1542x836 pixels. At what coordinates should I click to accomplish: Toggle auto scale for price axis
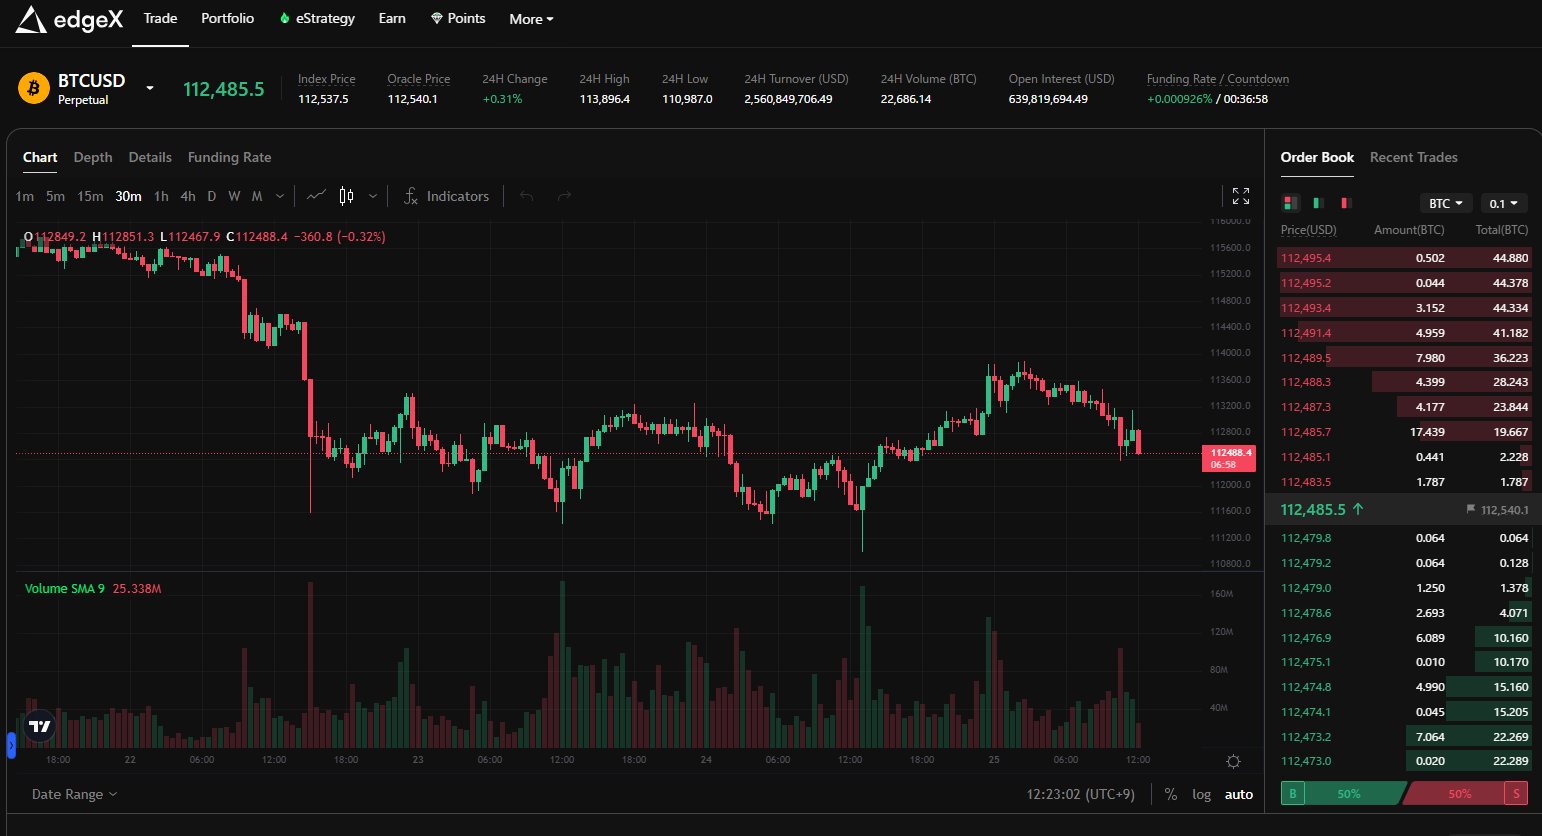pyautogui.click(x=1238, y=794)
